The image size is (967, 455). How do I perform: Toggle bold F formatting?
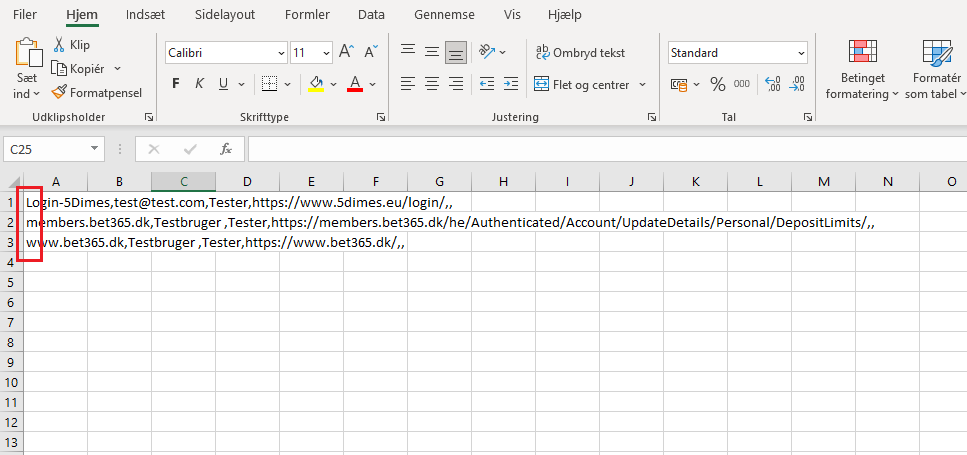176,84
